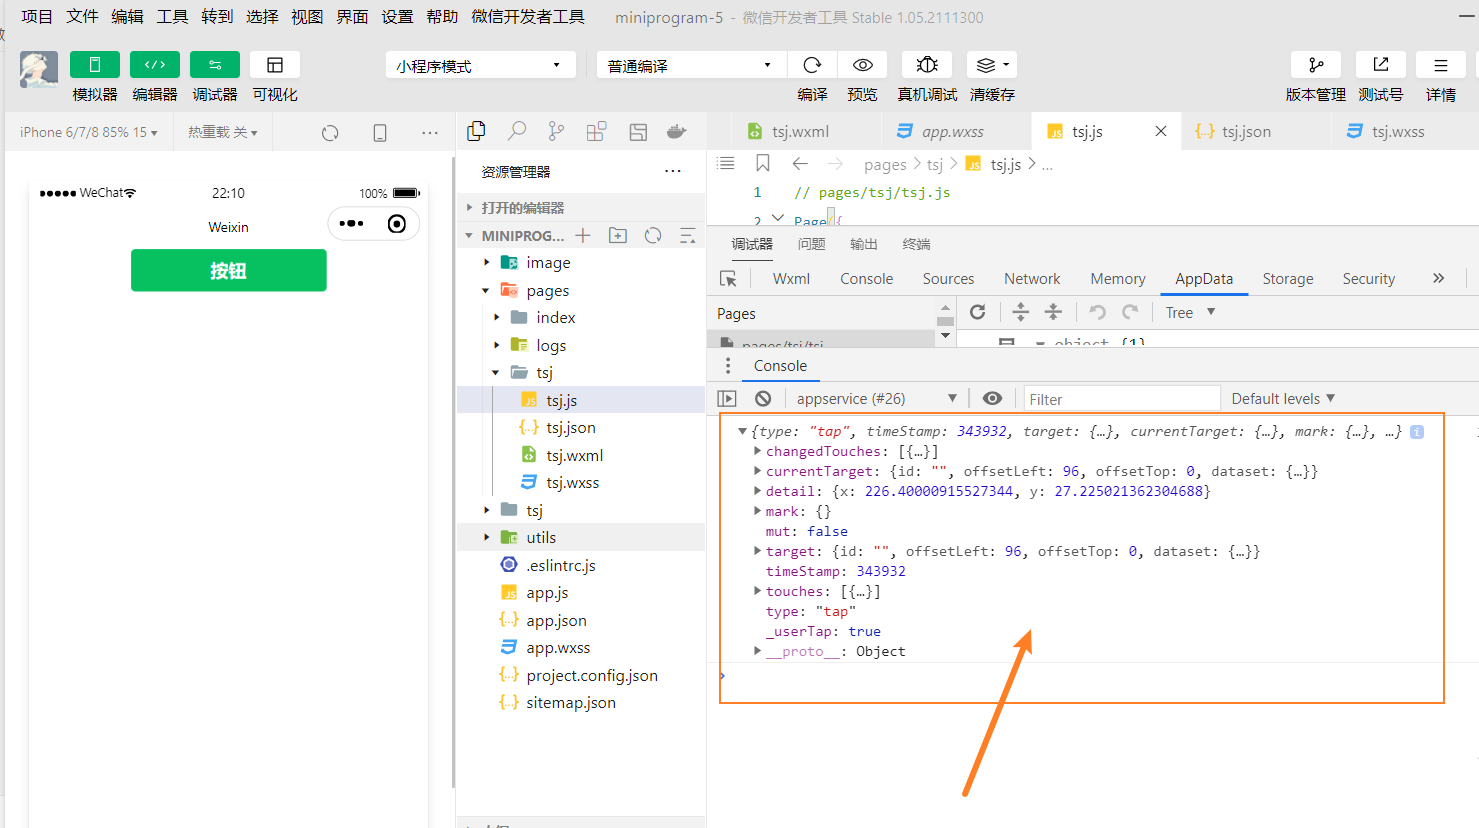Open the file explorer sidebar icon

(477, 131)
